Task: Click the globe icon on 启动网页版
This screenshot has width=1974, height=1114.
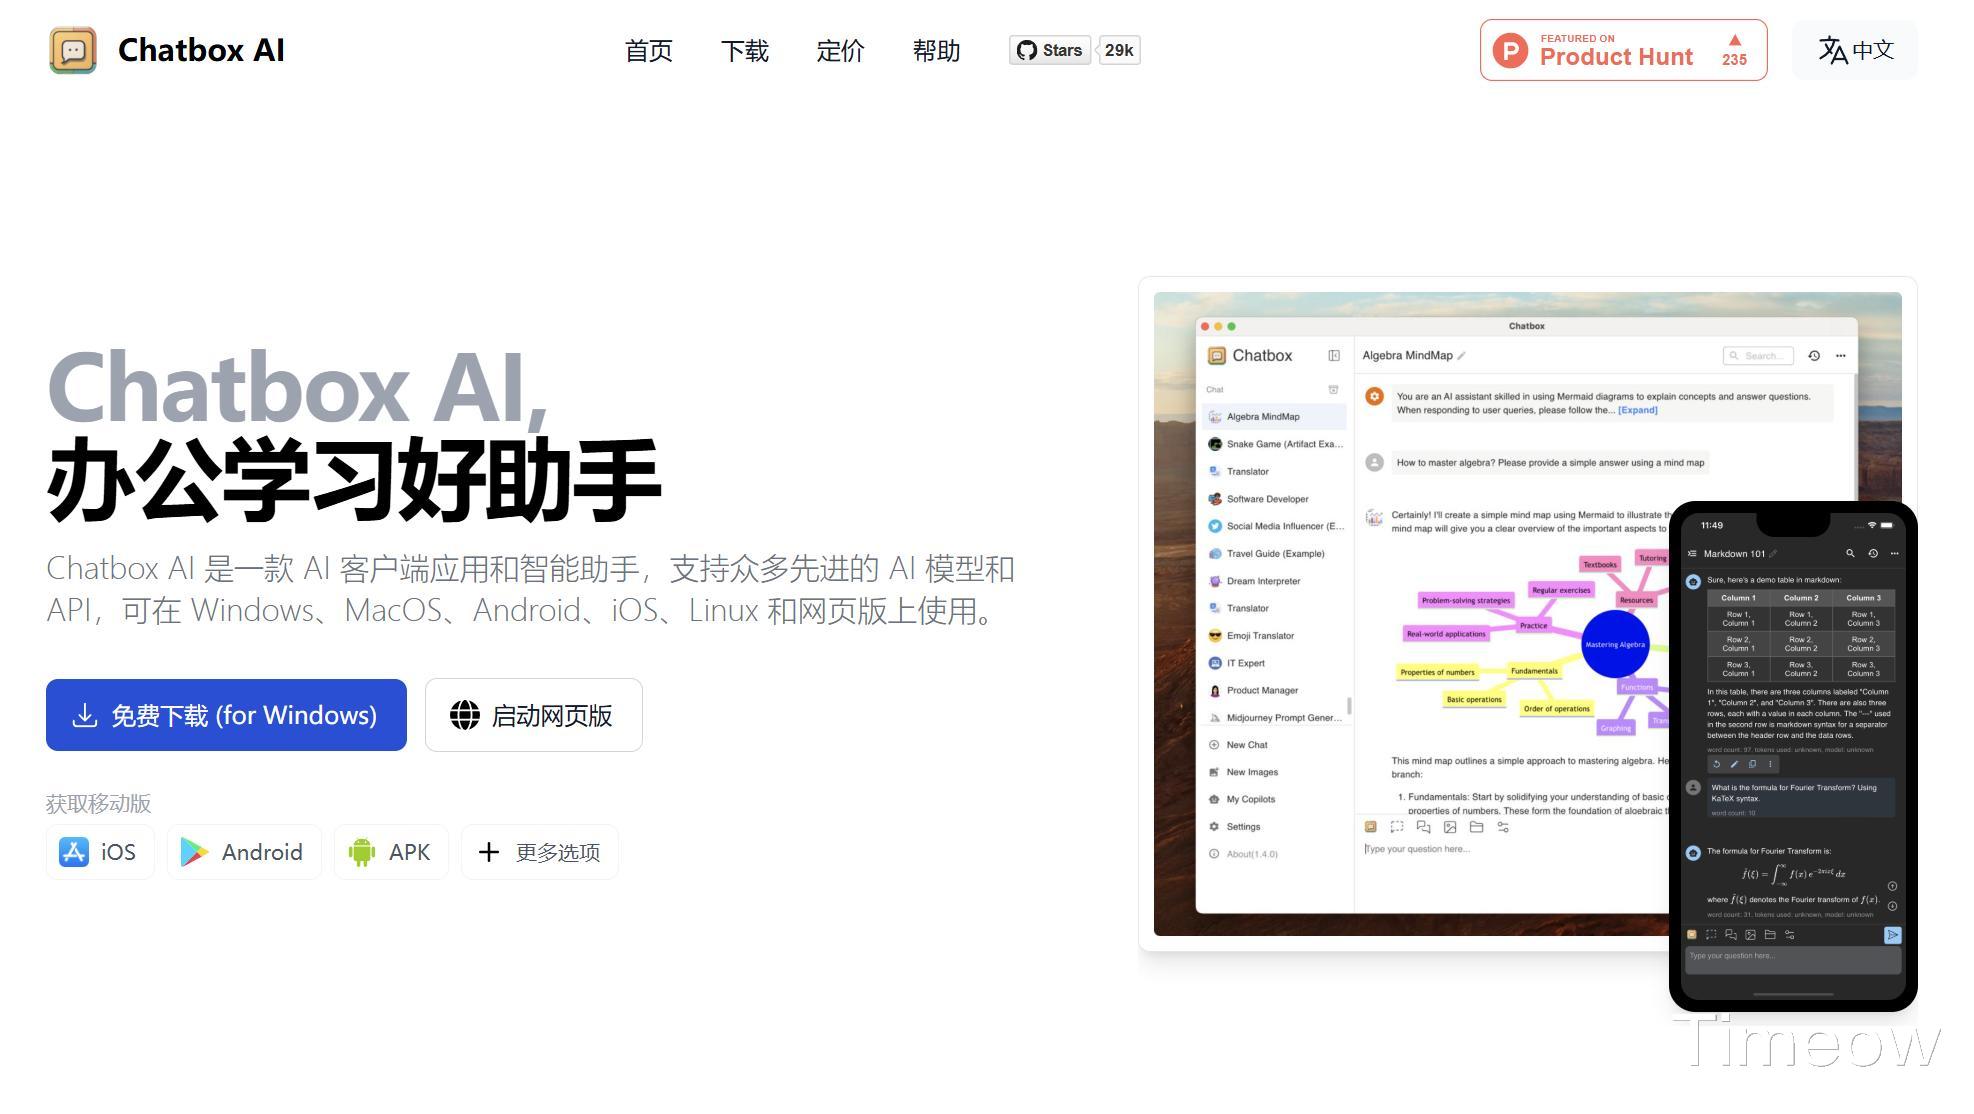Action: pos(464,715)
